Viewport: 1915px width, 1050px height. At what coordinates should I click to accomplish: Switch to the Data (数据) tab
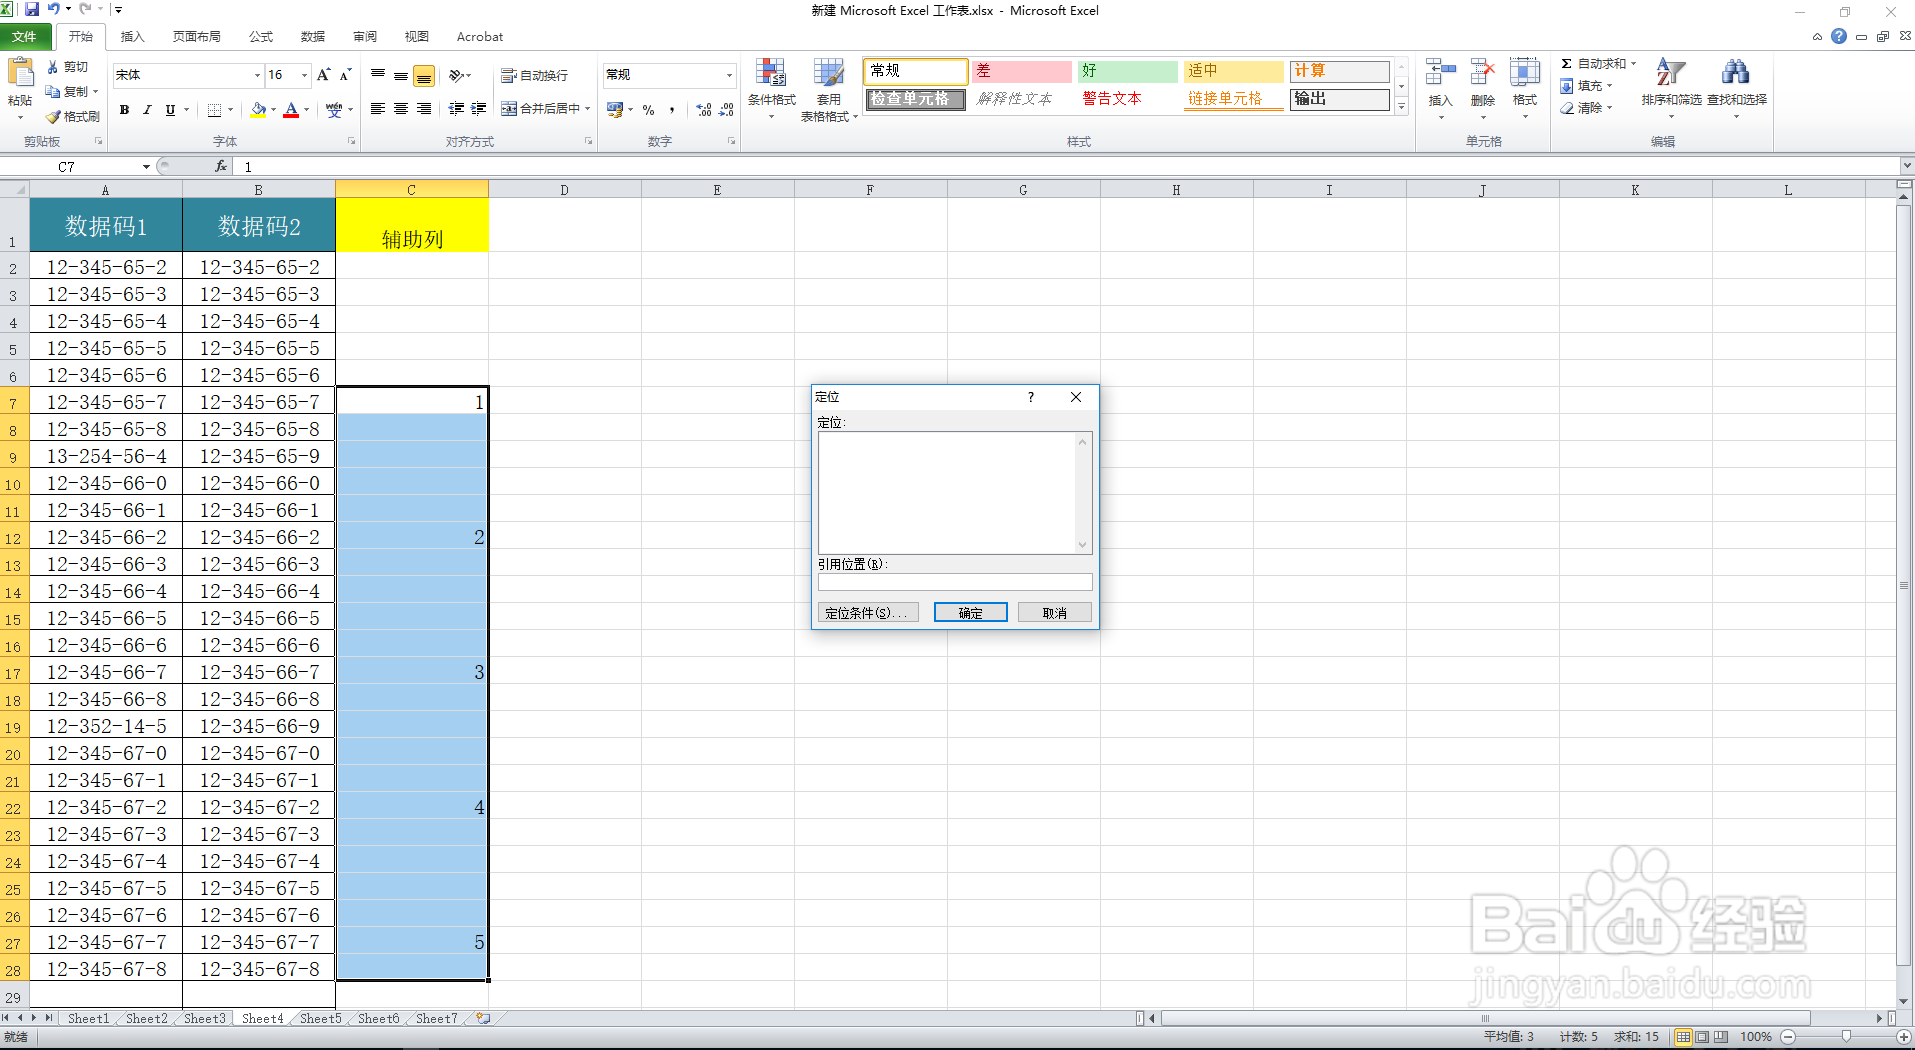pos(313,37)
